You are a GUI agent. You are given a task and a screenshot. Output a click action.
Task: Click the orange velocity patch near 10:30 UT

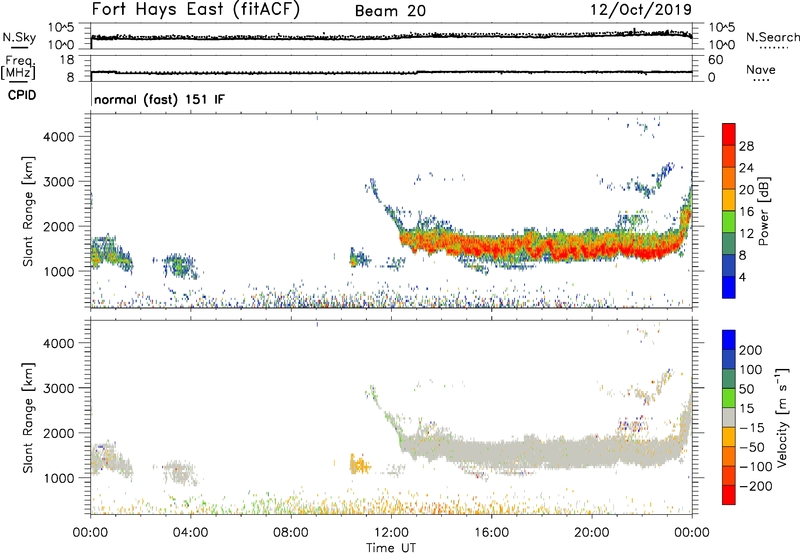click(x=359, y=465)
